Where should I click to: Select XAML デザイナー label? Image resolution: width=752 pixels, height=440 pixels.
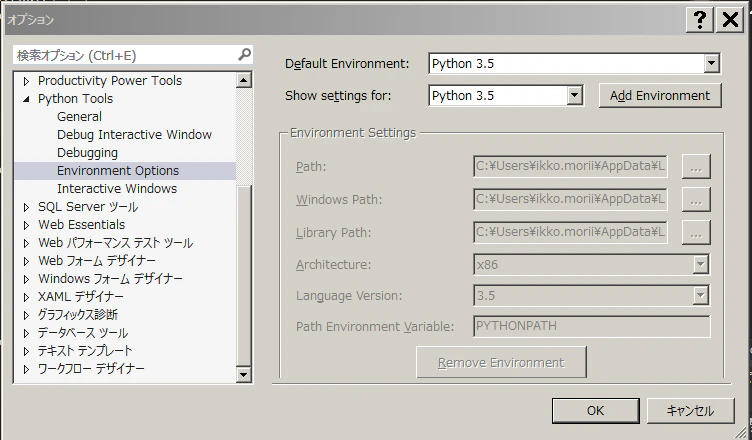(x=81, y=297)
